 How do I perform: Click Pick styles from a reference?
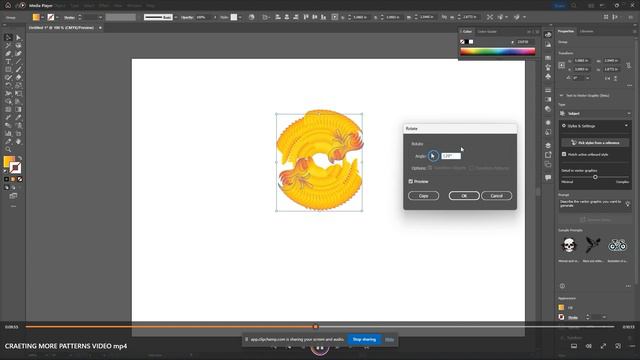pyautogui.click(x=596, y=142)
